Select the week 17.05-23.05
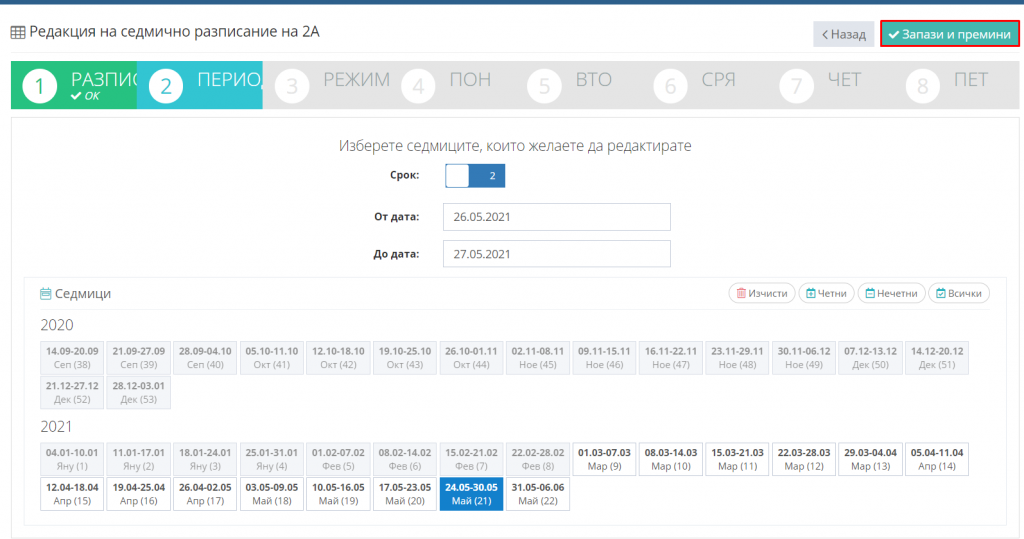Screen dimensions: 1024x539 point(405,493)
